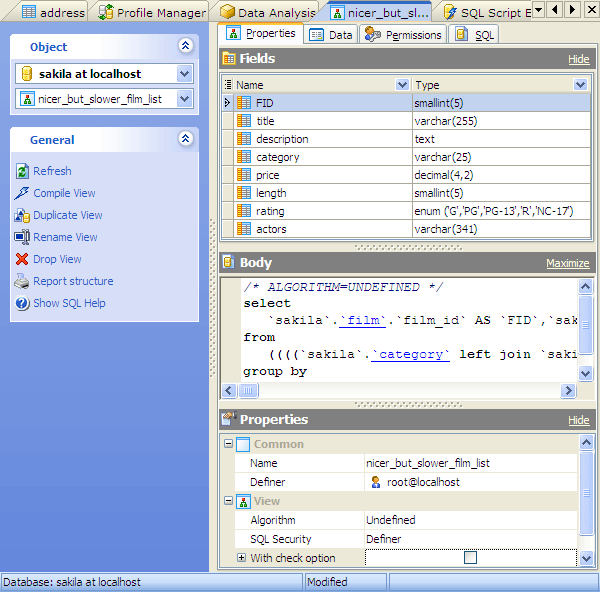Switch to the Profile Manager tab

(x=152, y=13)
